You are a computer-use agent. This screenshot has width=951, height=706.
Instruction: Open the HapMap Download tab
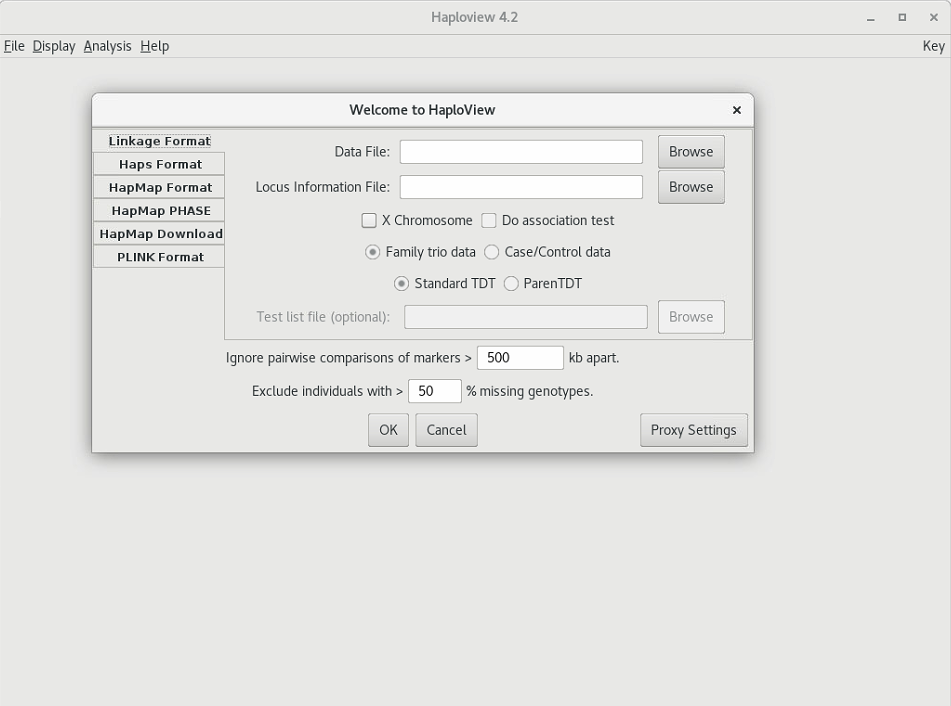[160, 234]
